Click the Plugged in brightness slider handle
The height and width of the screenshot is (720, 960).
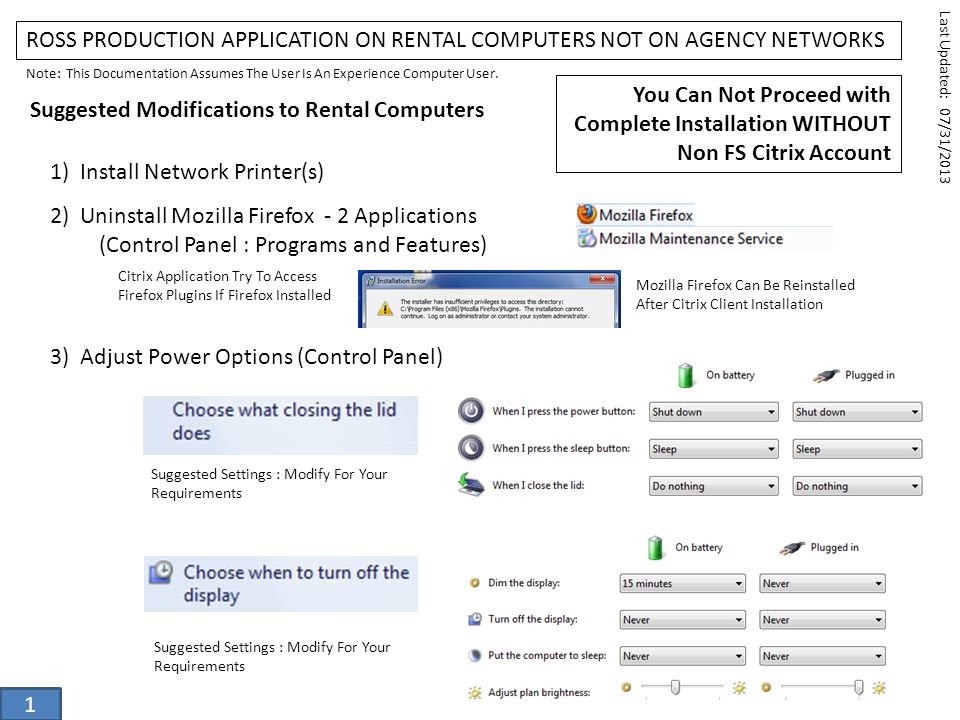pos(858,688)
